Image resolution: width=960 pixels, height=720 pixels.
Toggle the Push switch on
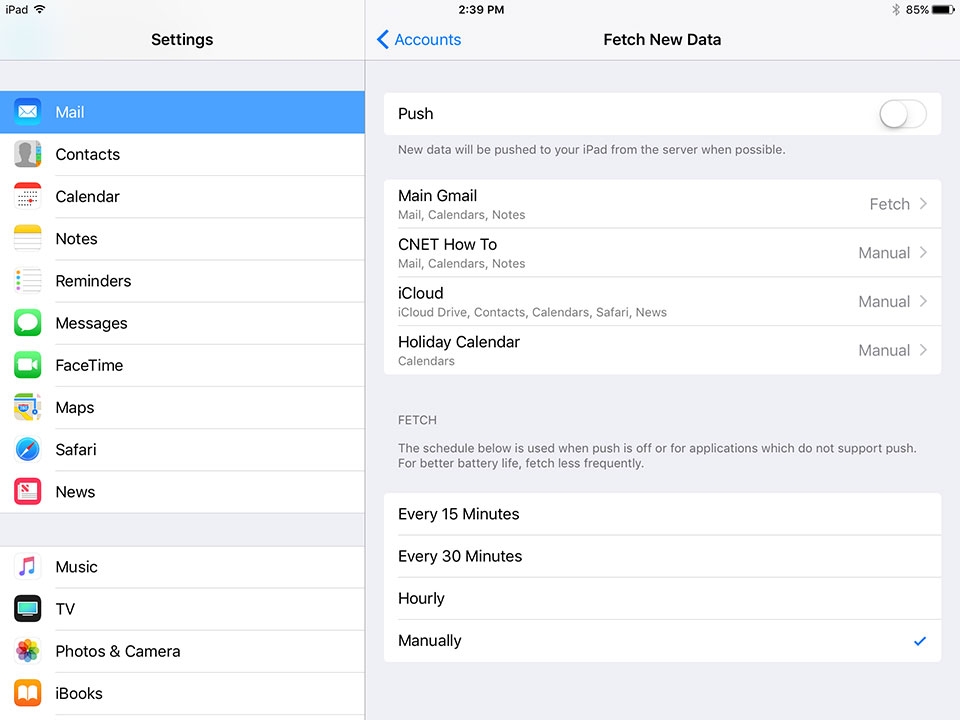902,114
